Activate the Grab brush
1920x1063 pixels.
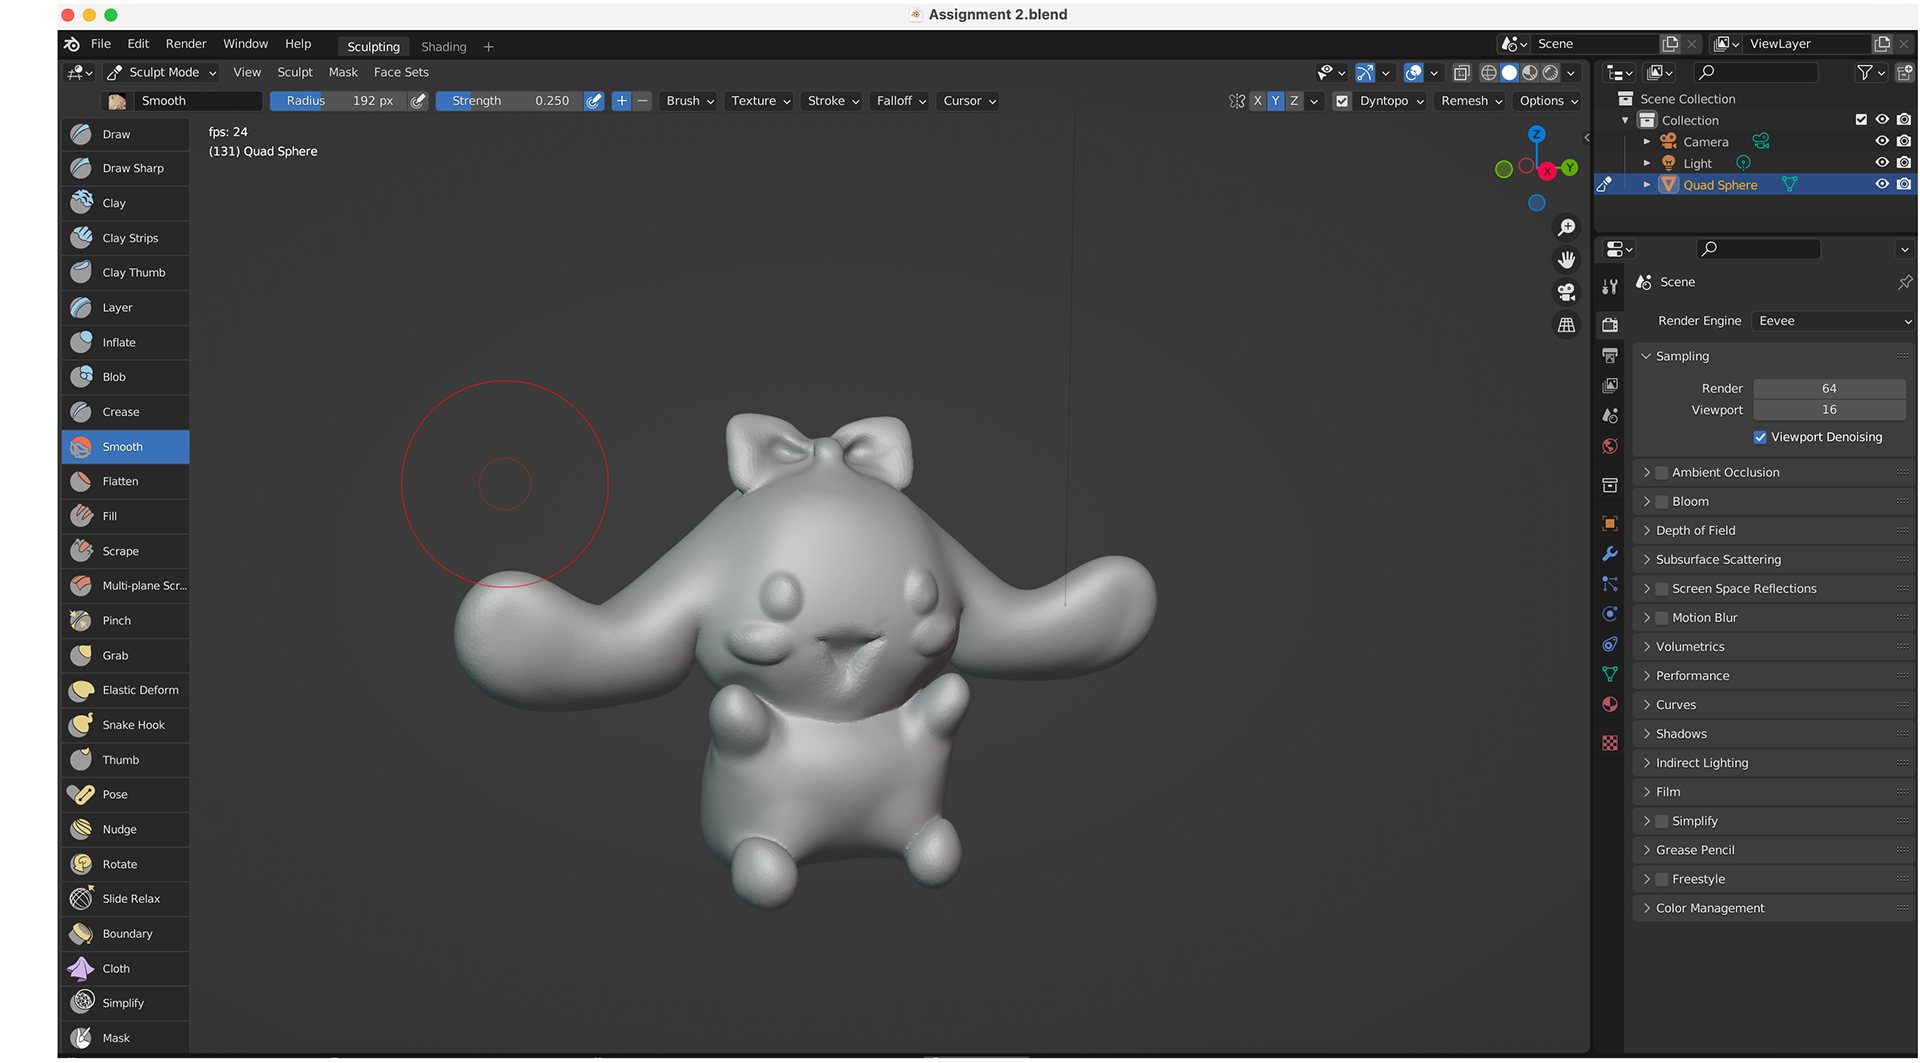coord(125,655)
